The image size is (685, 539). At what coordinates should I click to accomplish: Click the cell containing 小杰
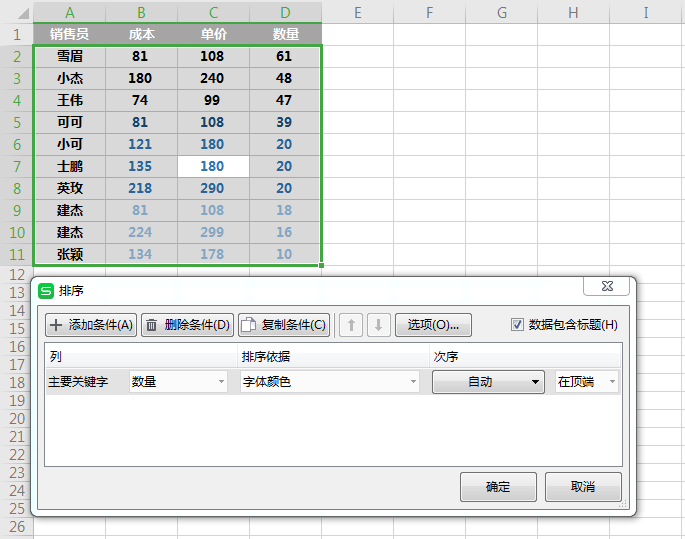pyautogui.click(x=69, y=78)
